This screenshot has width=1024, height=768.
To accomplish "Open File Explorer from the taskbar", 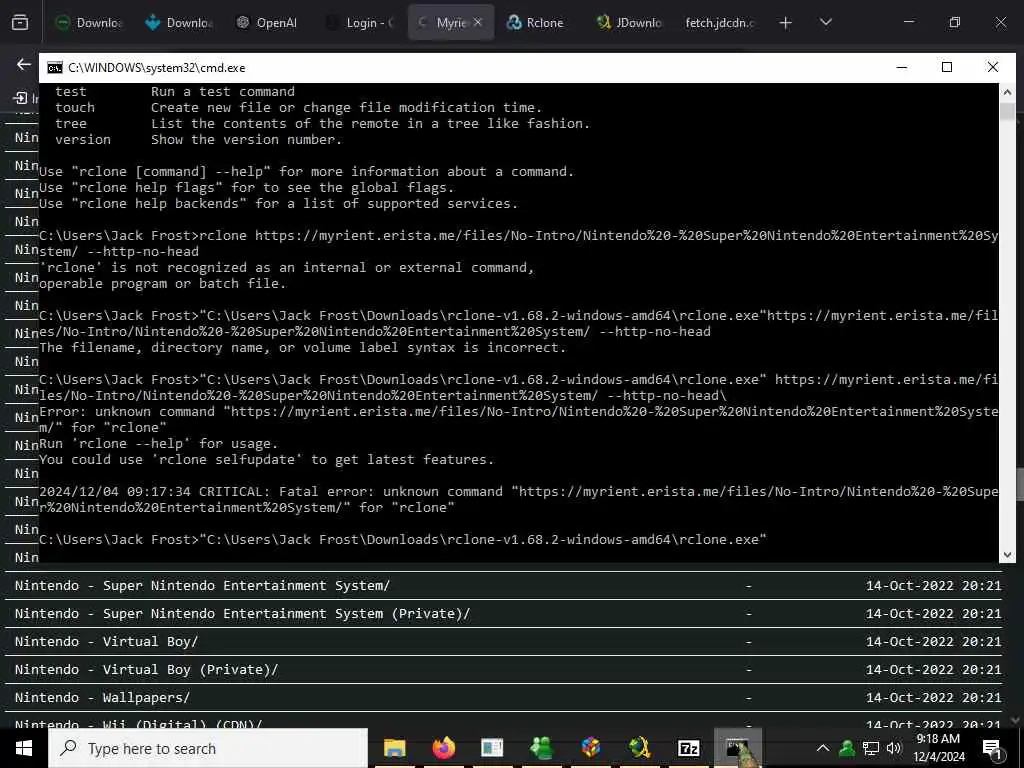I will (394, 748).
